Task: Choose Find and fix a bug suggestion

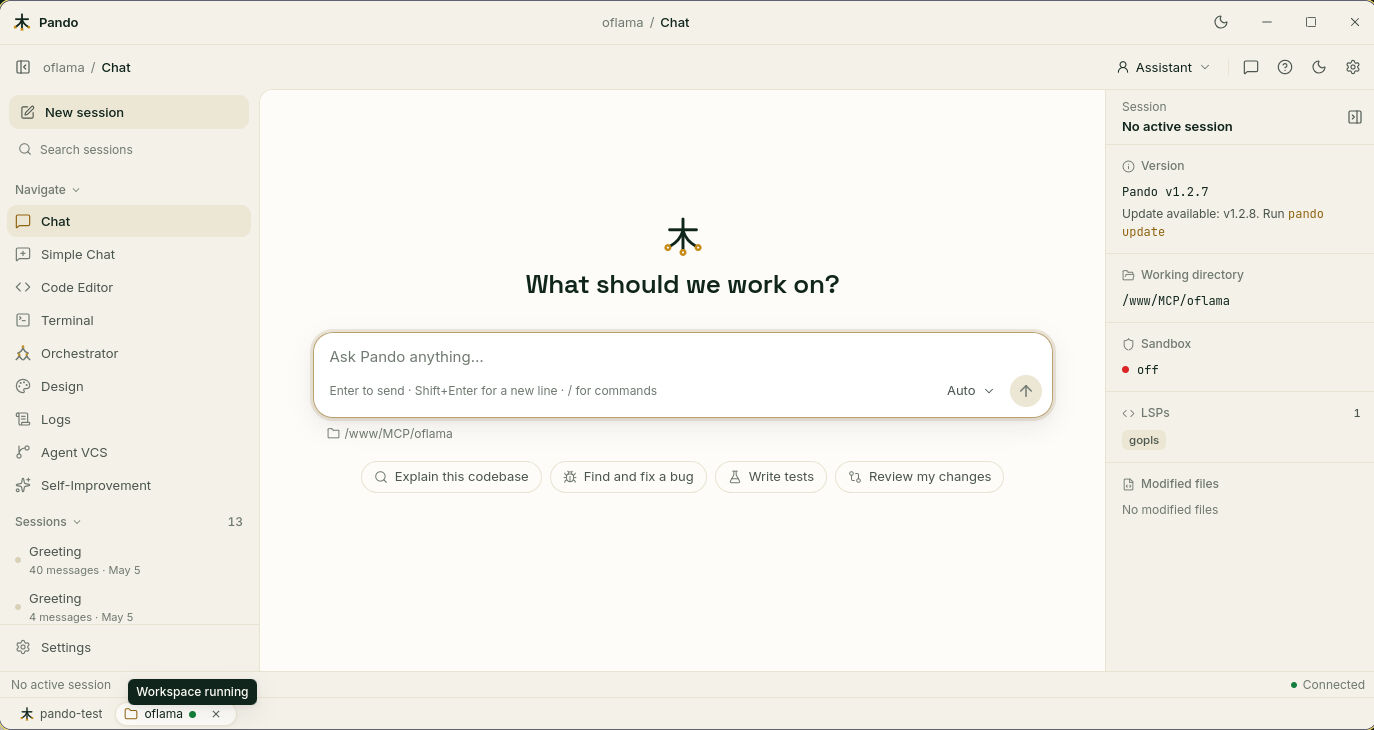Action: pyautogui.click(x=628, y=477)
